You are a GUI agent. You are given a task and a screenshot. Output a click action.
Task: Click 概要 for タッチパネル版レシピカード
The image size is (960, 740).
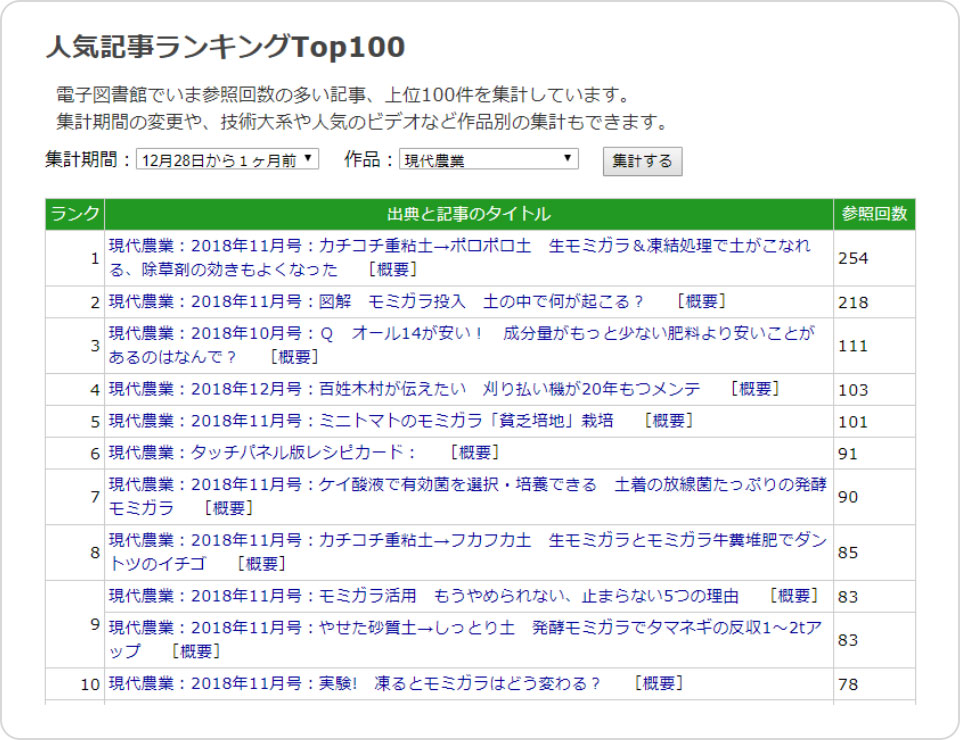point(474,452)
